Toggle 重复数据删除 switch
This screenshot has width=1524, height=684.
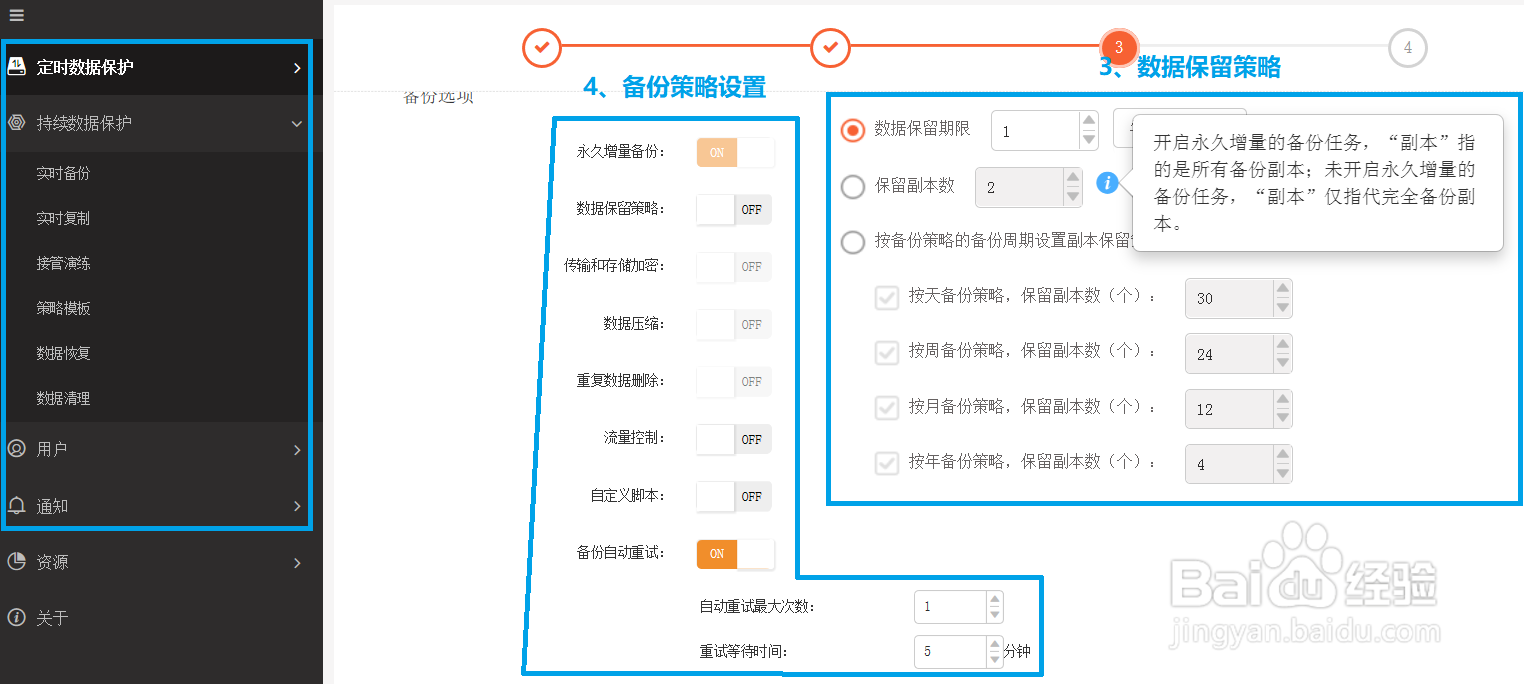tap(734, 381)
